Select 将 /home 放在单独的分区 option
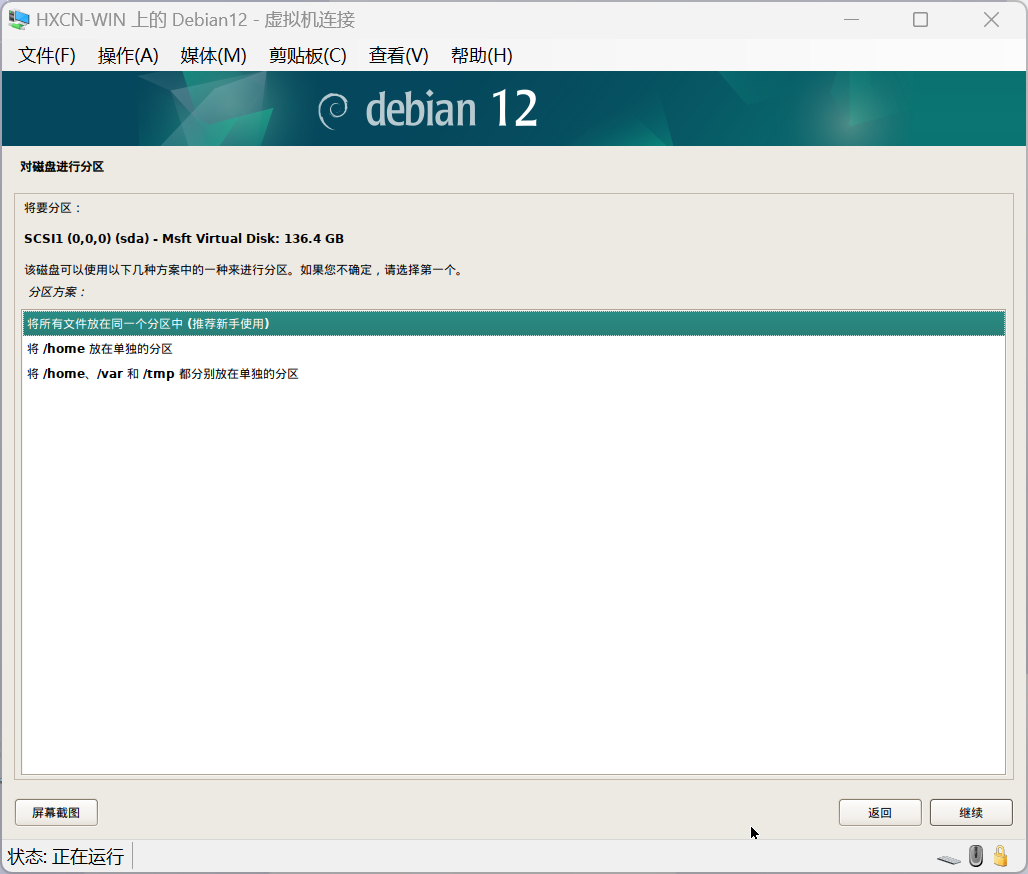This screenshot has height=874, width=1028. point(513,349)
